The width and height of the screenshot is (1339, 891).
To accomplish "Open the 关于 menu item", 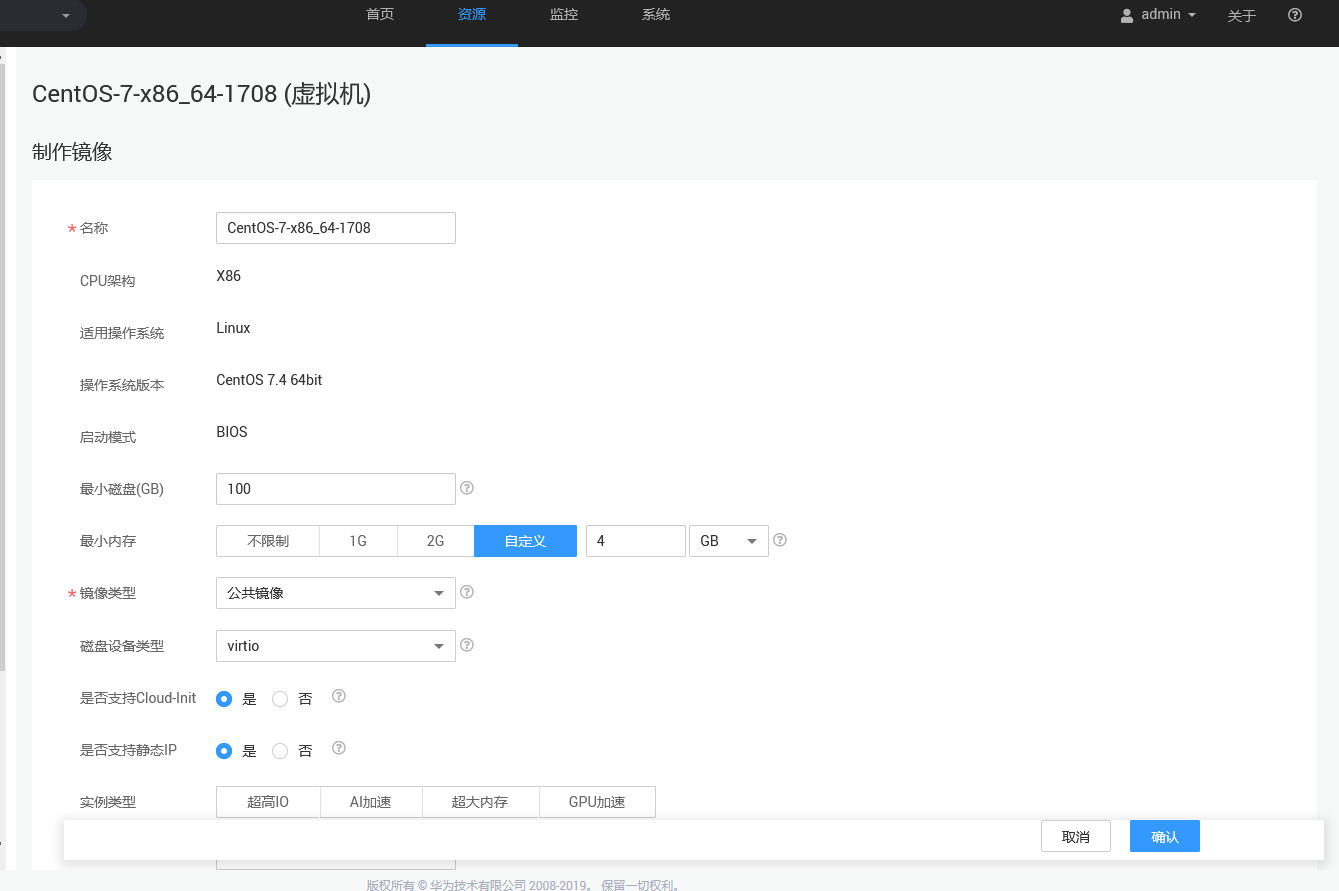I will (x=1242, y=16).
